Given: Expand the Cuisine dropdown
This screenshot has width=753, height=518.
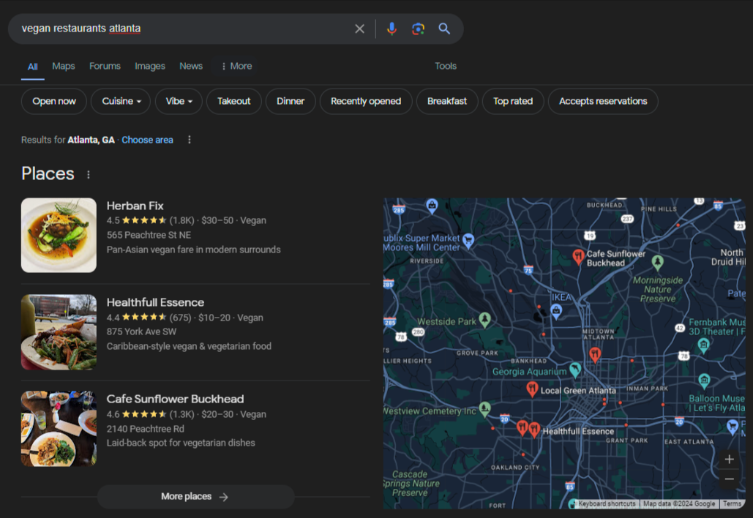Looking at the screenshot, I should (121, 101).
